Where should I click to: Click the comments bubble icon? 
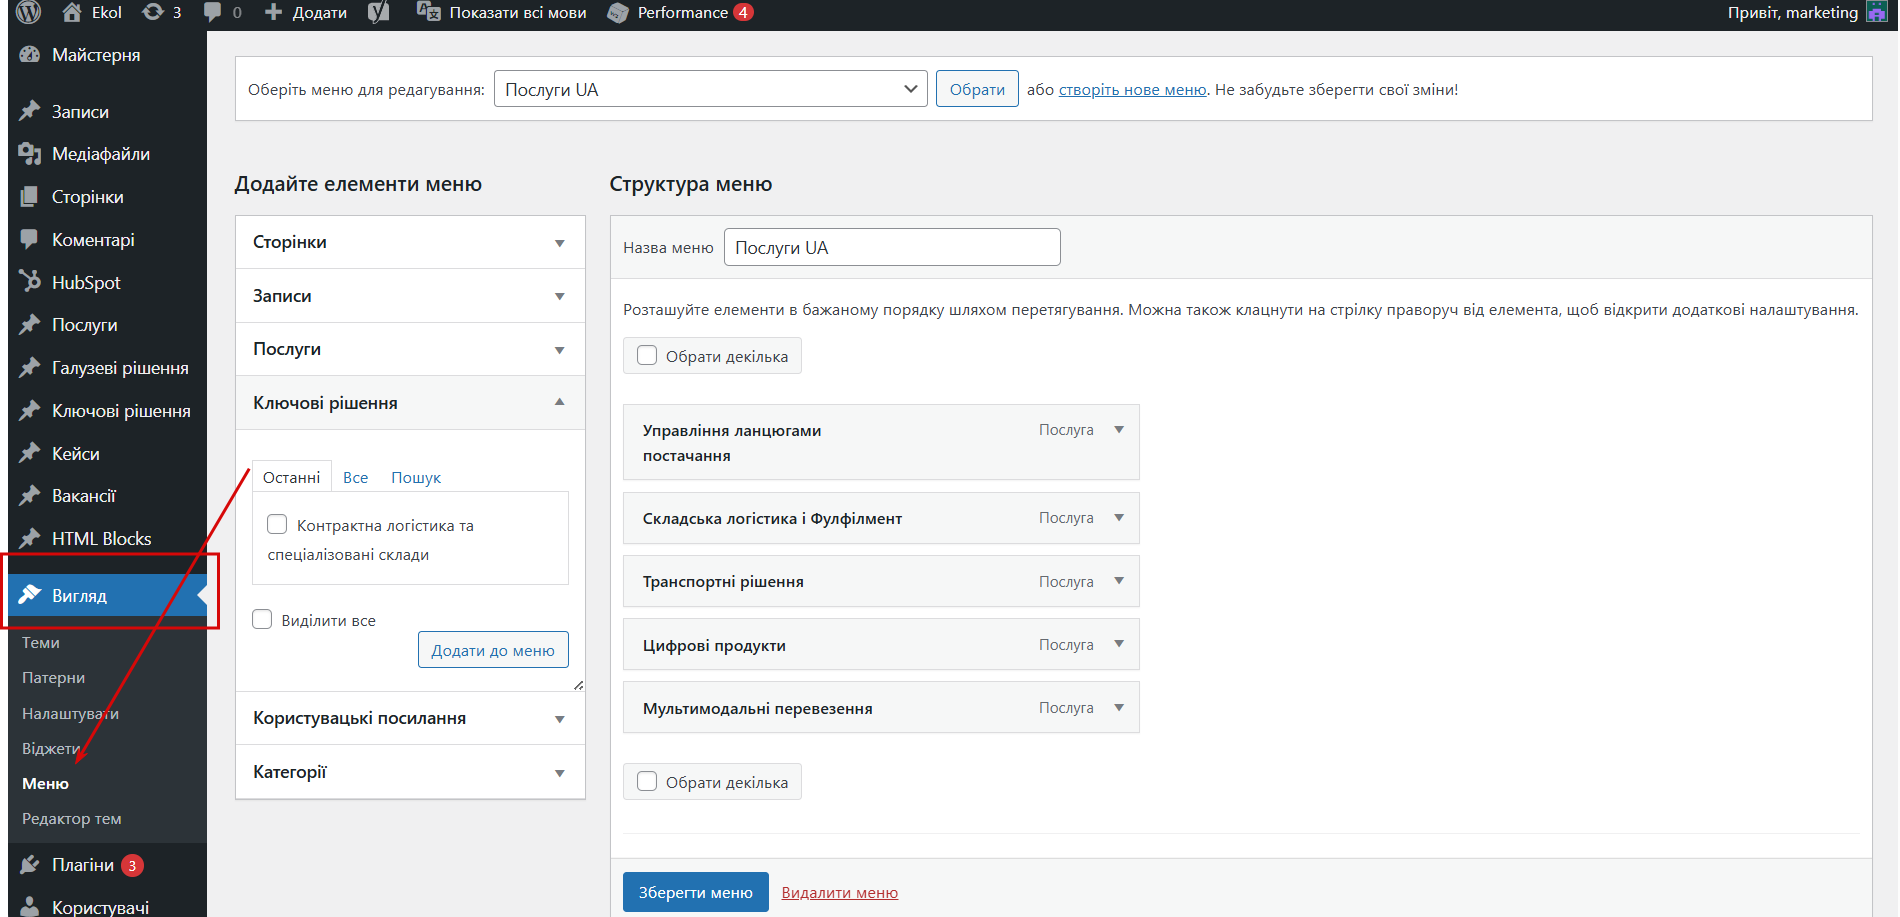coord(213,12)
